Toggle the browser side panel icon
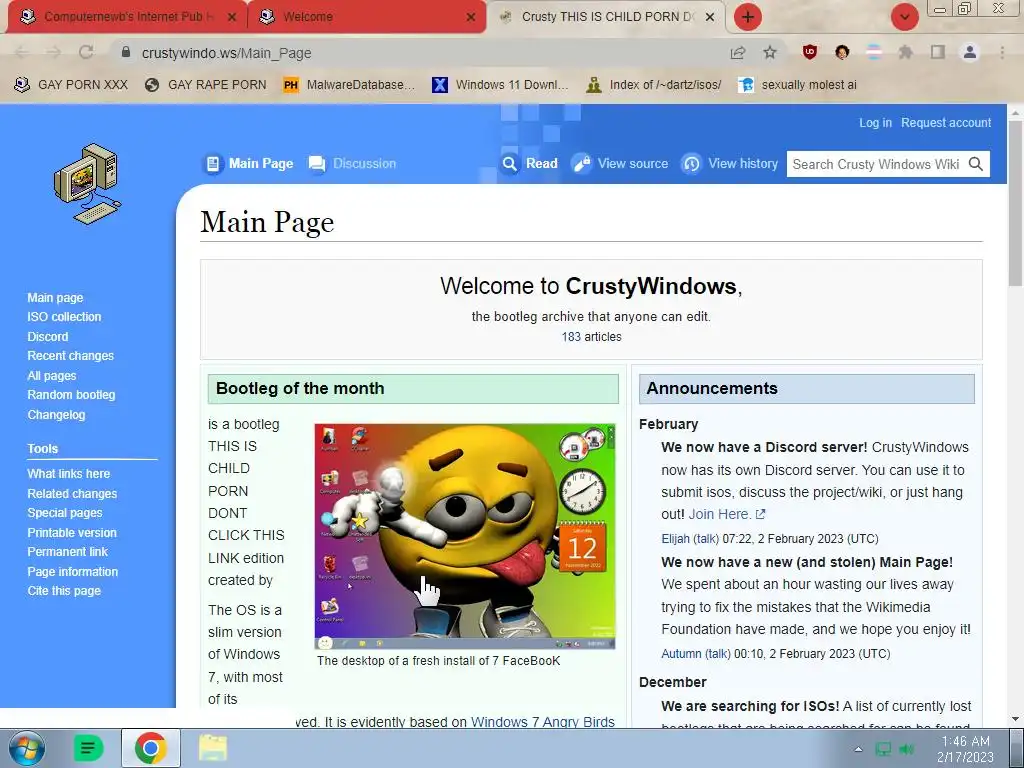This screenshot has height=768, width=1024. 938,52
